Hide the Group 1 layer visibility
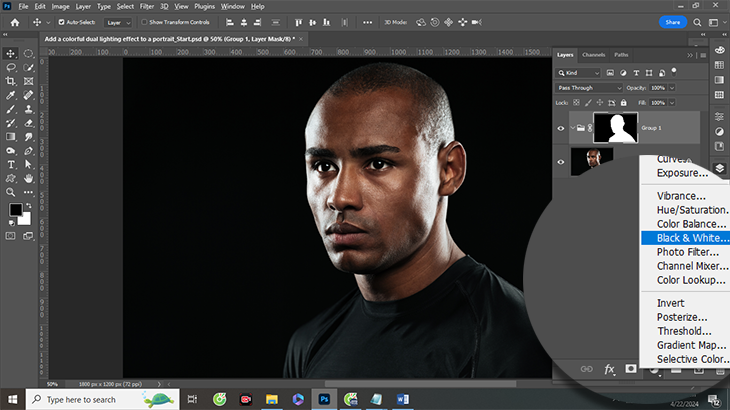This screenshot has height=410, width=730. (x=560, y=128)
